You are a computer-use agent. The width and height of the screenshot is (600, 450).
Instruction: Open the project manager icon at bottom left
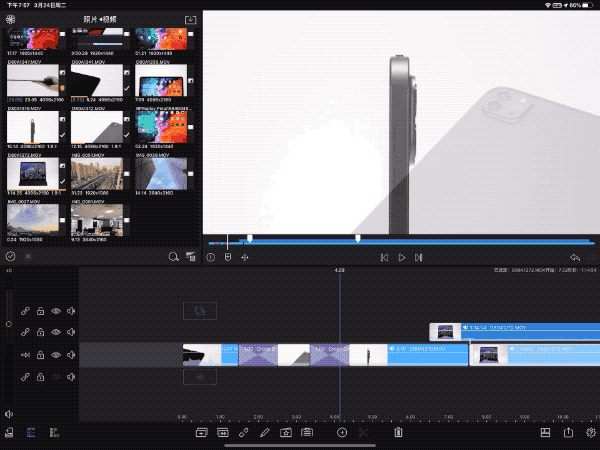pyautogui.click(x=9, y=432)
